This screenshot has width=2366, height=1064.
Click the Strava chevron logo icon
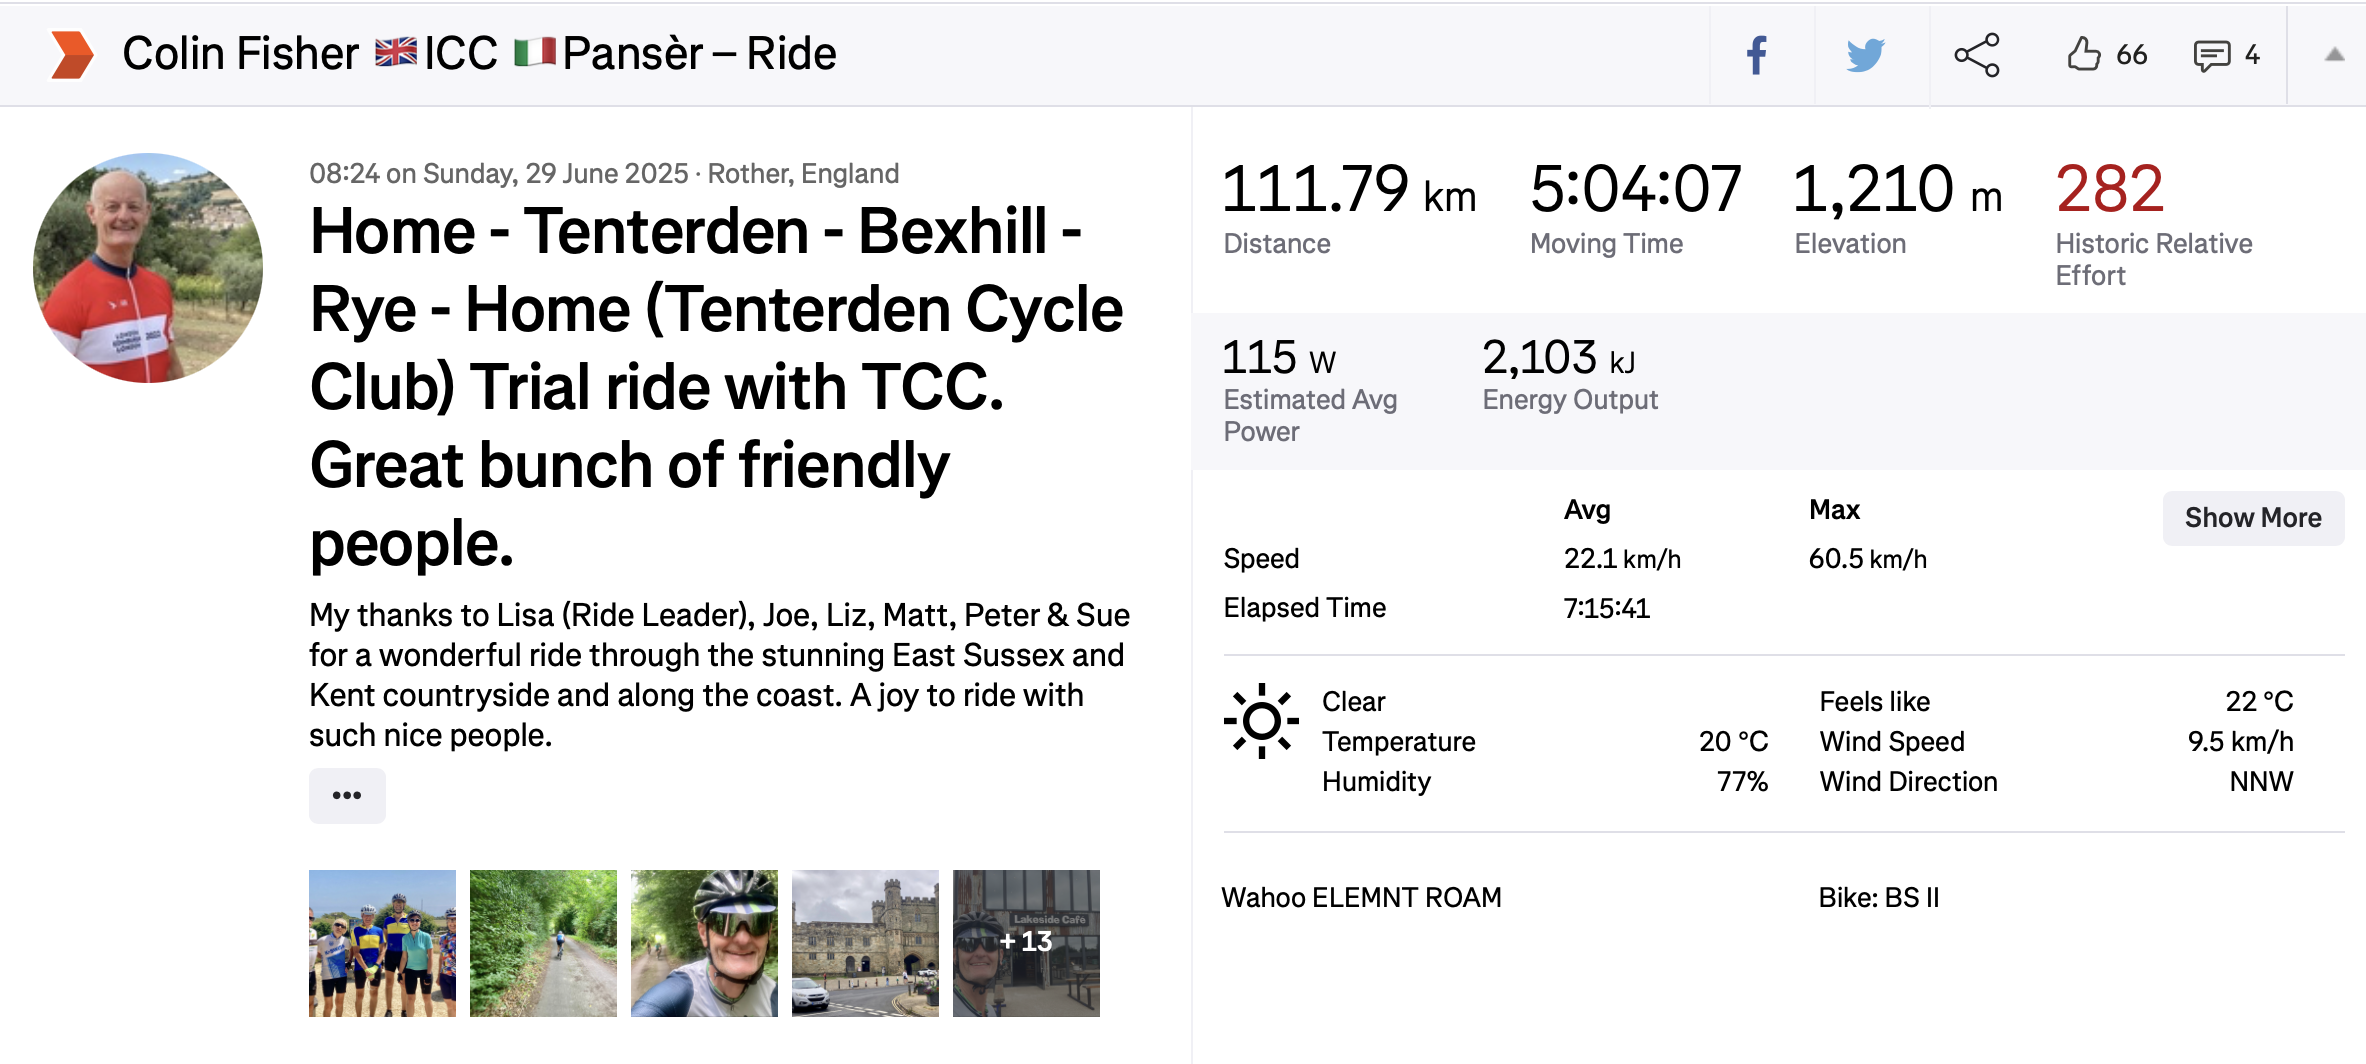[72, 54]
